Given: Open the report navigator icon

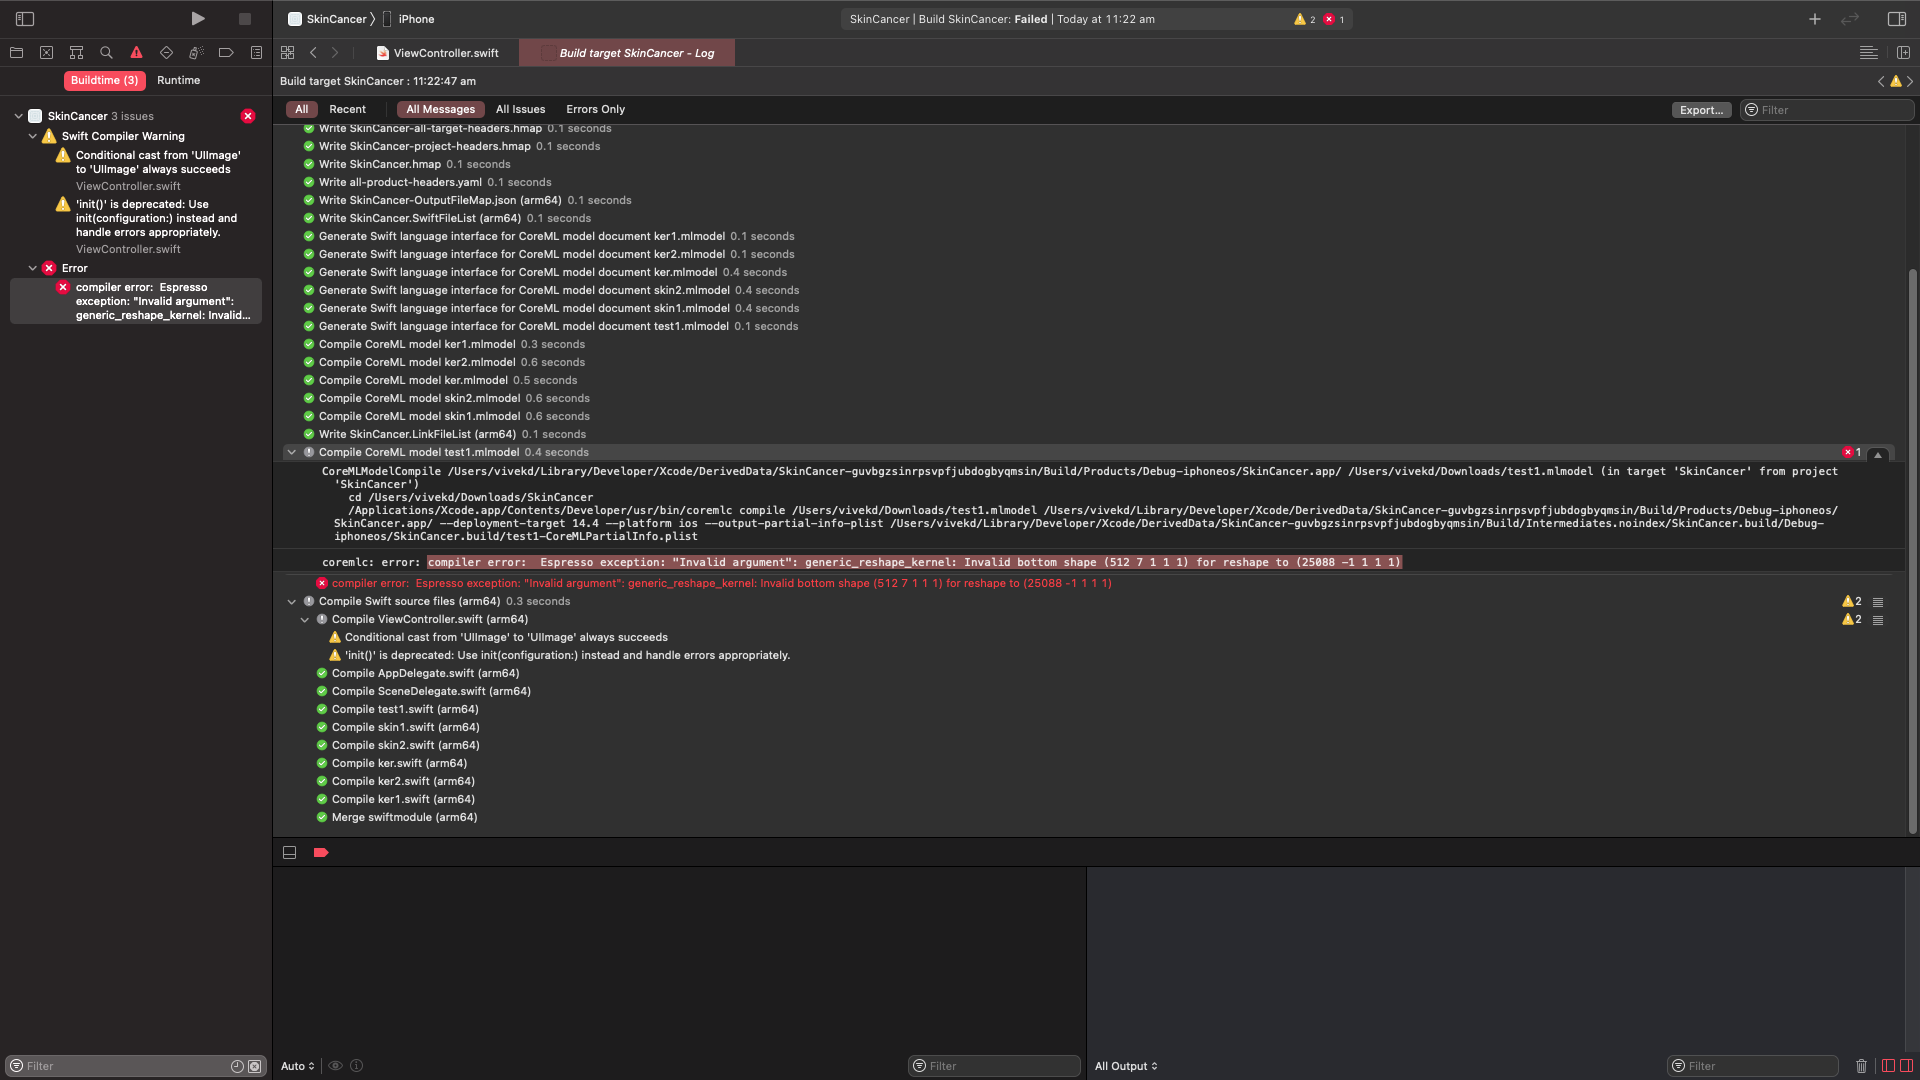Looking at the screenshot, I should [x=256, y=53].
